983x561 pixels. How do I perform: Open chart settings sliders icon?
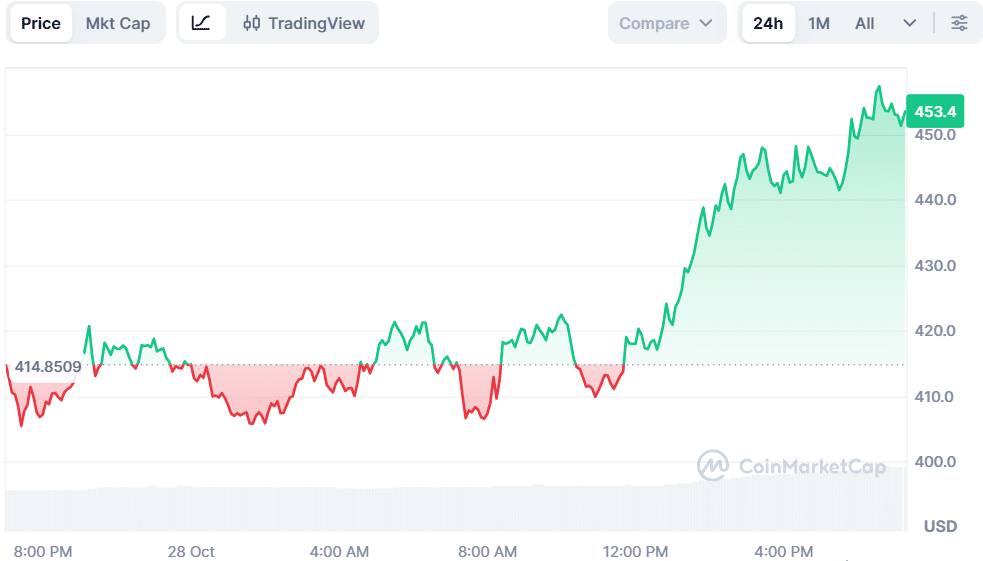(959, 23)
